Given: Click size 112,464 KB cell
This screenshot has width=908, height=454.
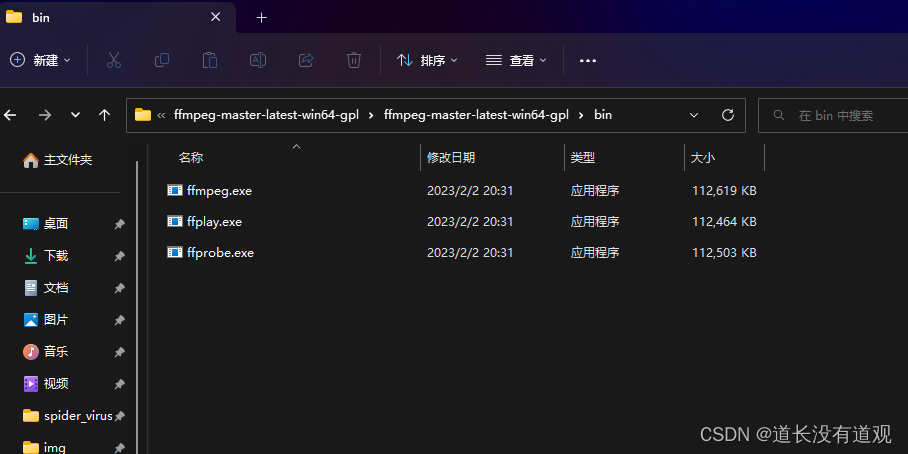Looking at the screenshot, I should pos(724,222).
